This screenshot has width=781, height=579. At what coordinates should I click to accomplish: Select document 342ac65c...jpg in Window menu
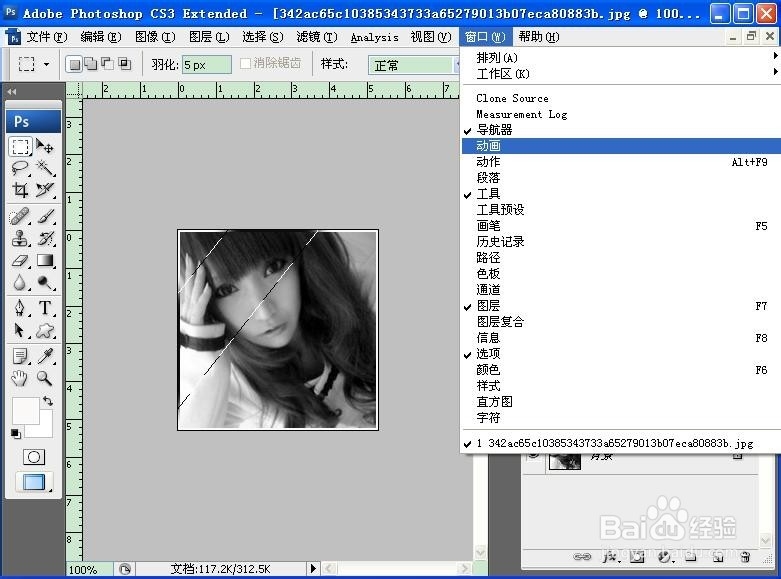click(621, 443)
